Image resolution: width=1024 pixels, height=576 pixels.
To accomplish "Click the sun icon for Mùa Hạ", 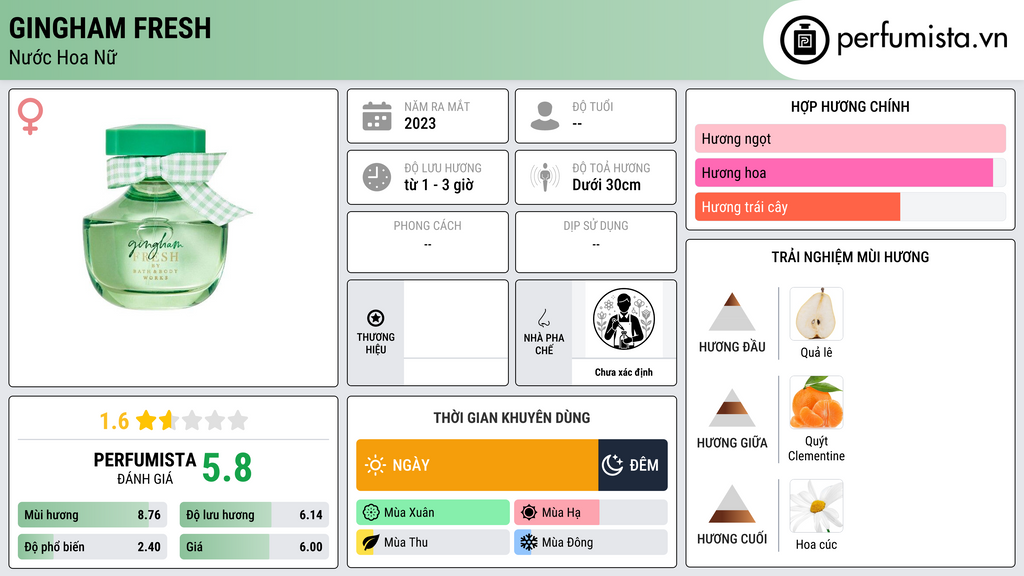I will [529, 513].
